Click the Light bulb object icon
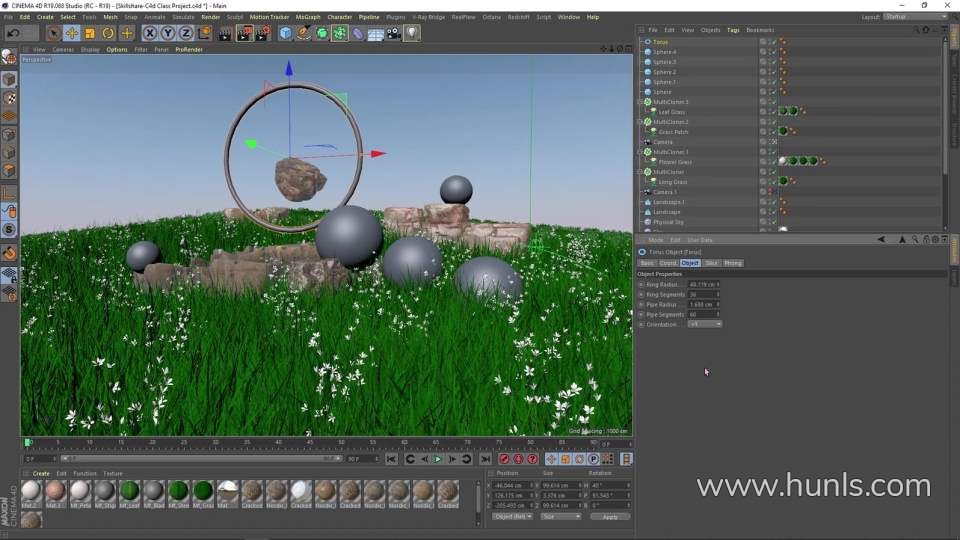This screenshot has width=960, height=540. click(411, 33)
